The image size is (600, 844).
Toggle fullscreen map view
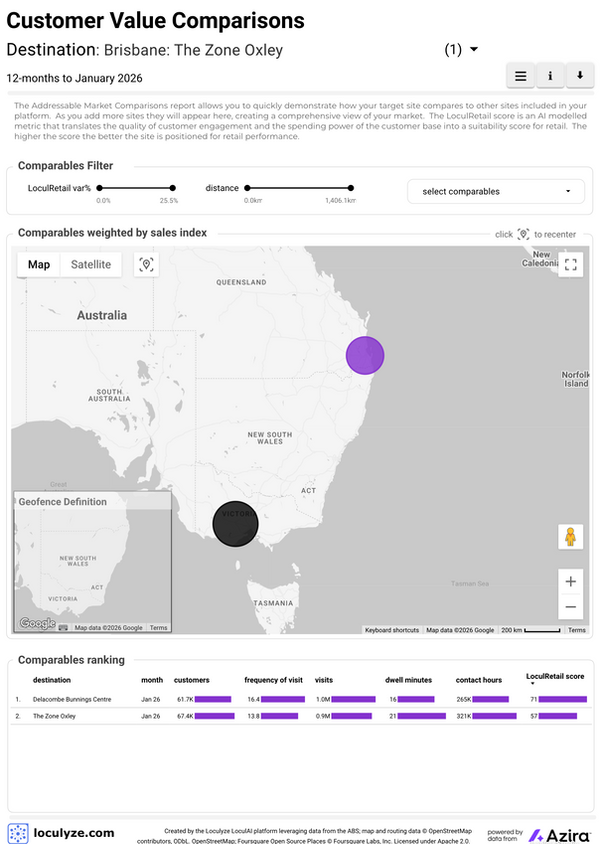point(570,264)
